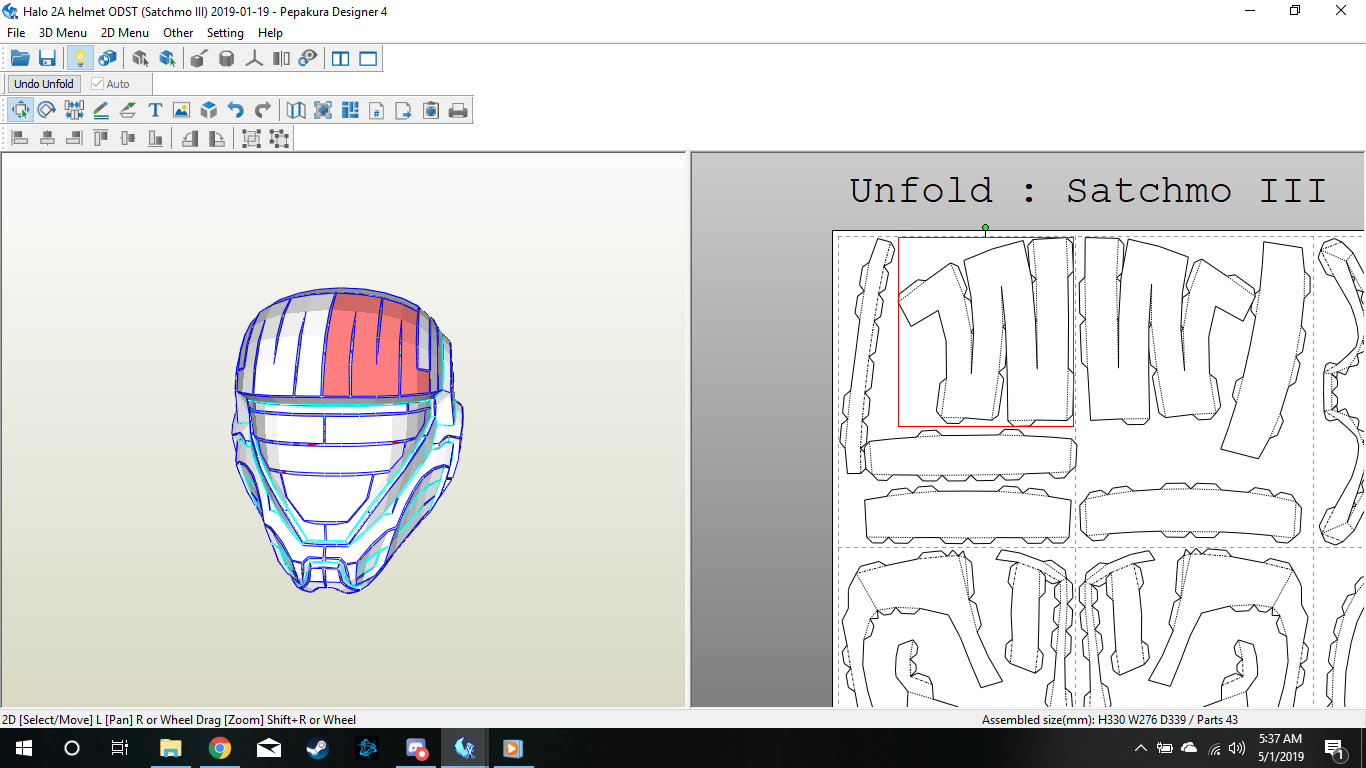Open the Other menu
This screenshot has width=1366, height=768.
(x=178, y=33)
